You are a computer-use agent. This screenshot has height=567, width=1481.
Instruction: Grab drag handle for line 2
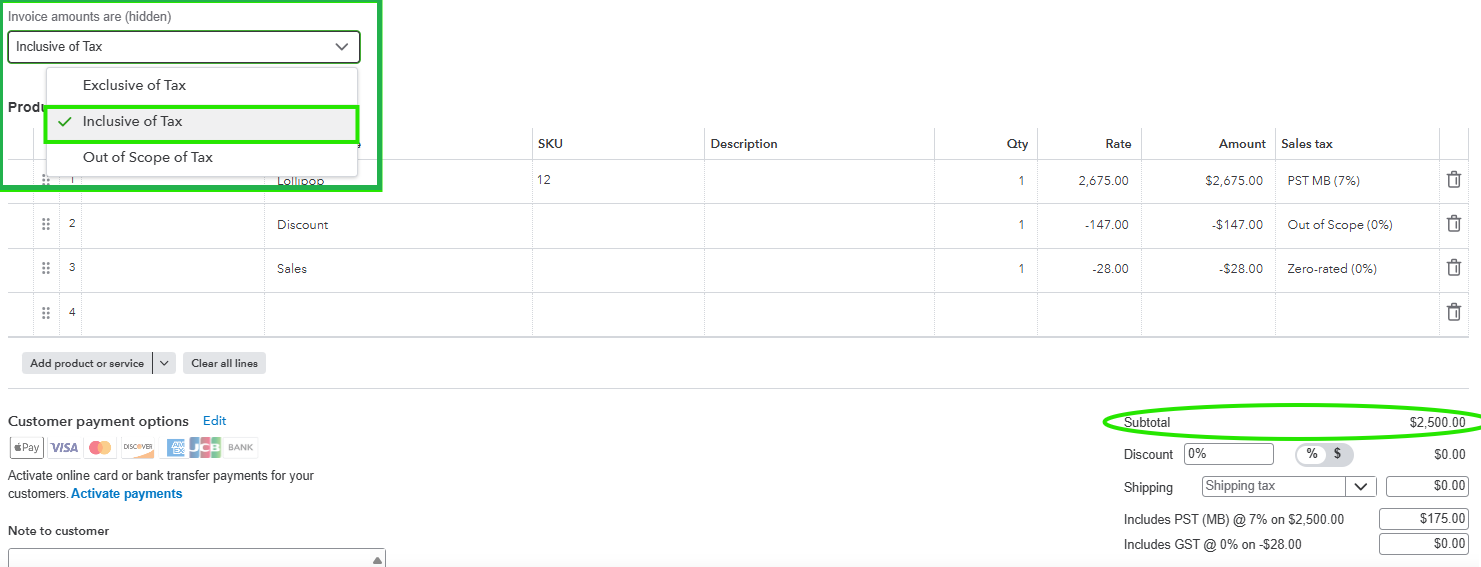(x=46, y=224)
